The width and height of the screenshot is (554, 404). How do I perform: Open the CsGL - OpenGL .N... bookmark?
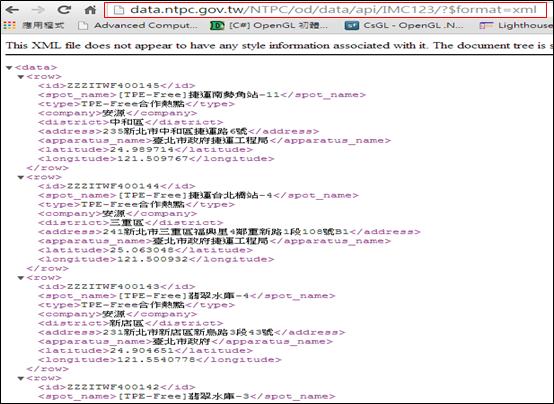pos(404,26)
